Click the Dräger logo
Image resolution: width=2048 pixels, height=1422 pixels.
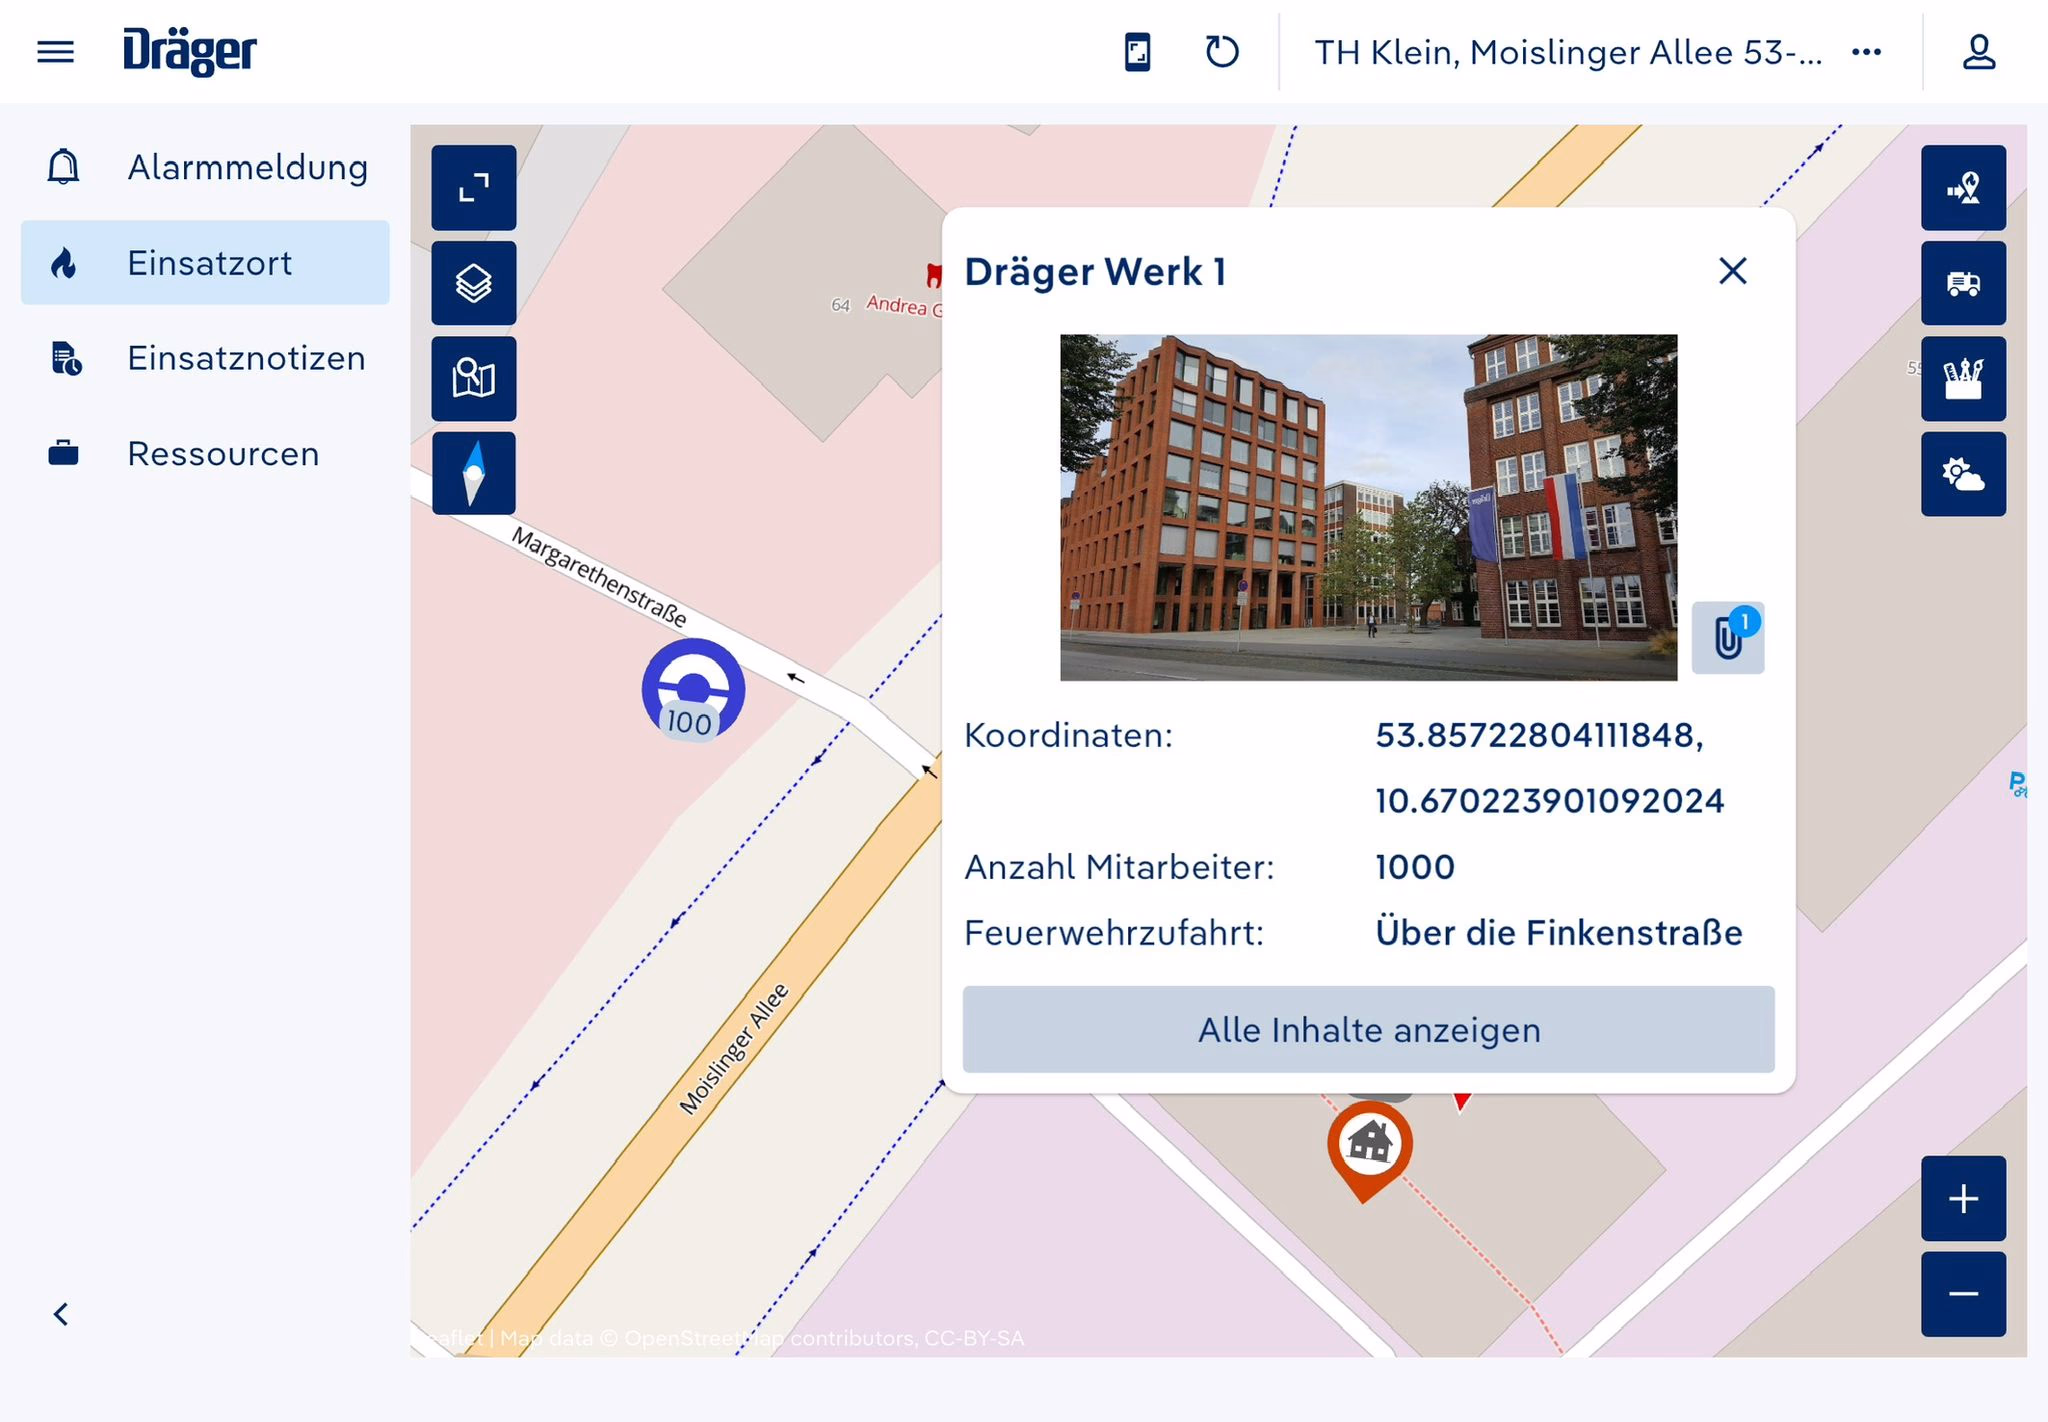tap(189, 51)
